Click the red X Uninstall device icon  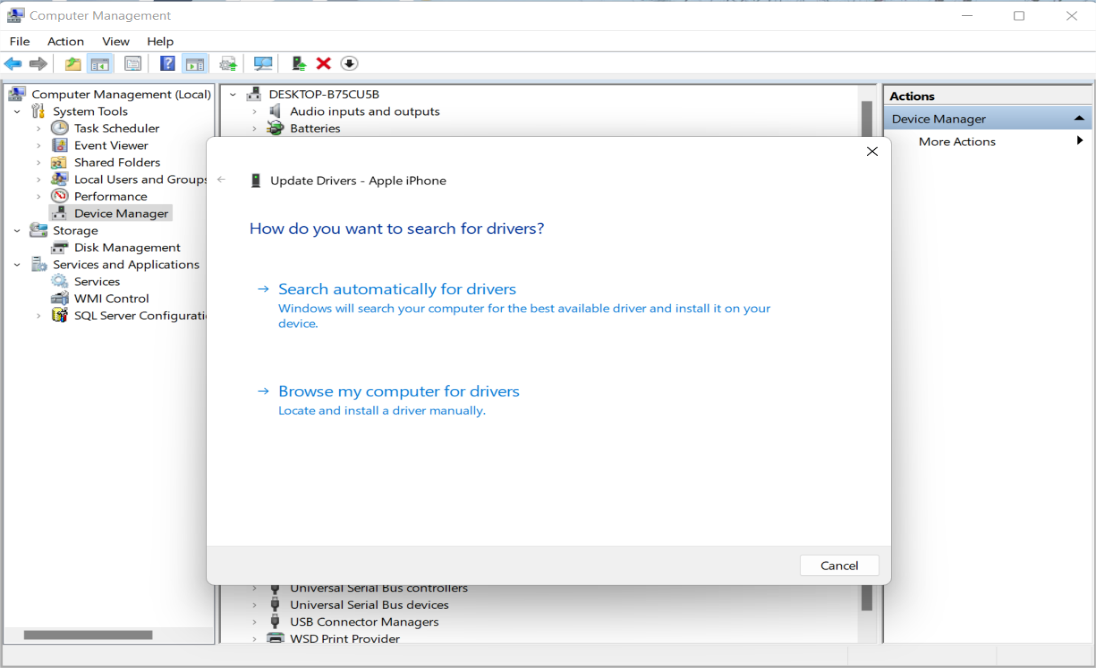pyautogui.click(x=323, y=64)
